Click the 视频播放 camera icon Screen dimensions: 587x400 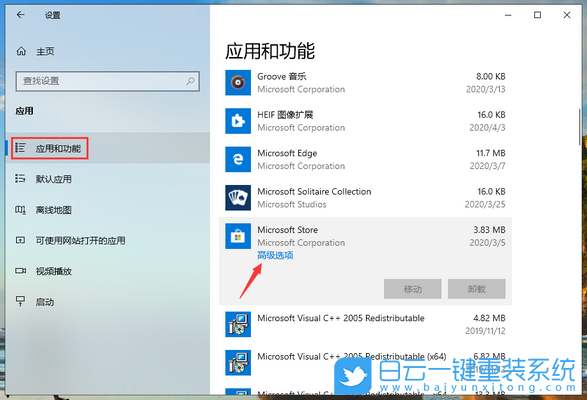click(20, 271)
